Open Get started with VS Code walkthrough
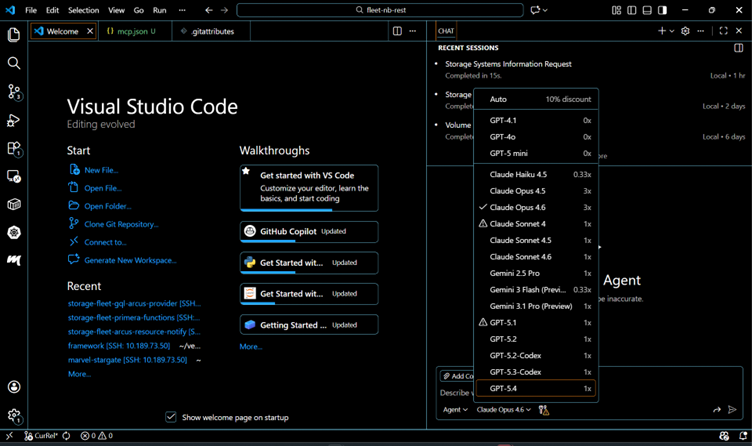 click(309, 188)
